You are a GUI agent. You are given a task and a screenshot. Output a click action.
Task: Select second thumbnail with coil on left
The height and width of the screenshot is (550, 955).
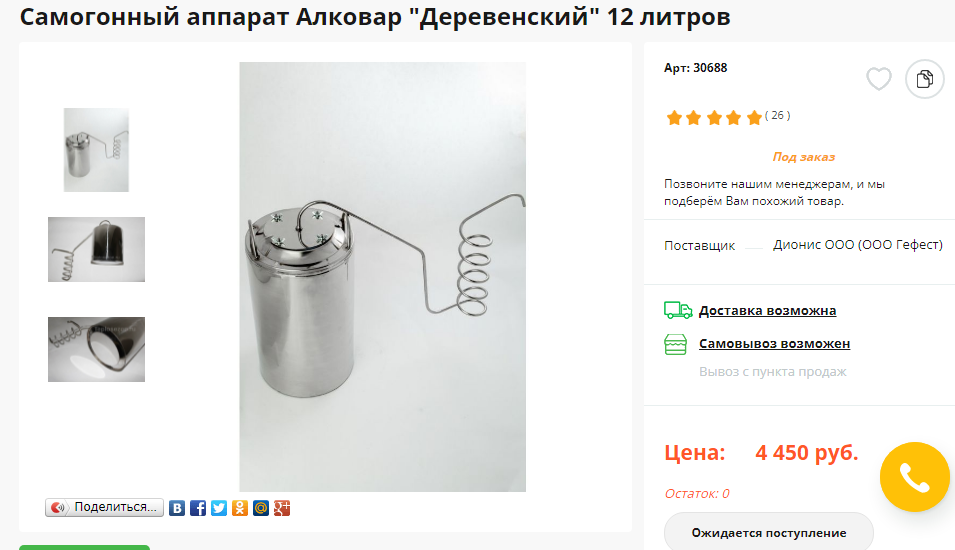96,249
